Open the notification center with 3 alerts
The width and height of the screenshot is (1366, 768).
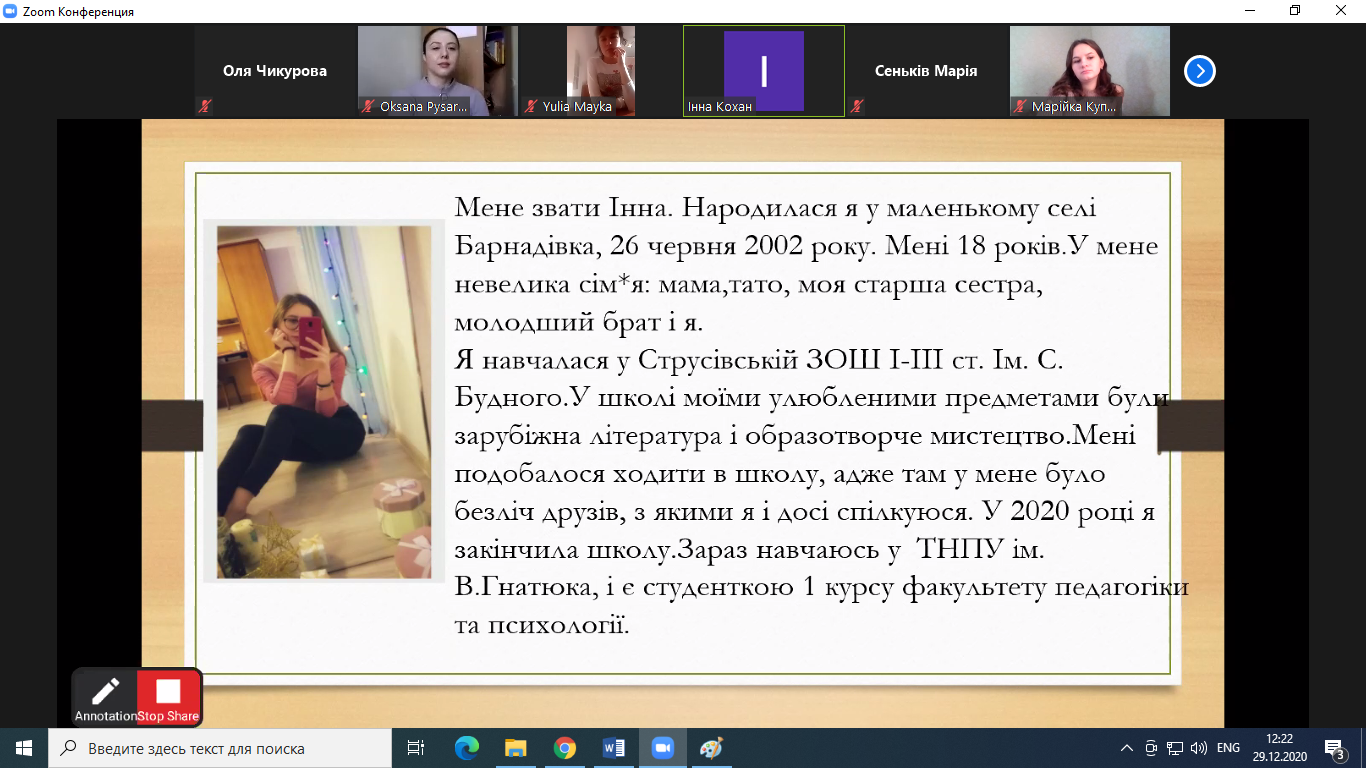point(1334,748)
